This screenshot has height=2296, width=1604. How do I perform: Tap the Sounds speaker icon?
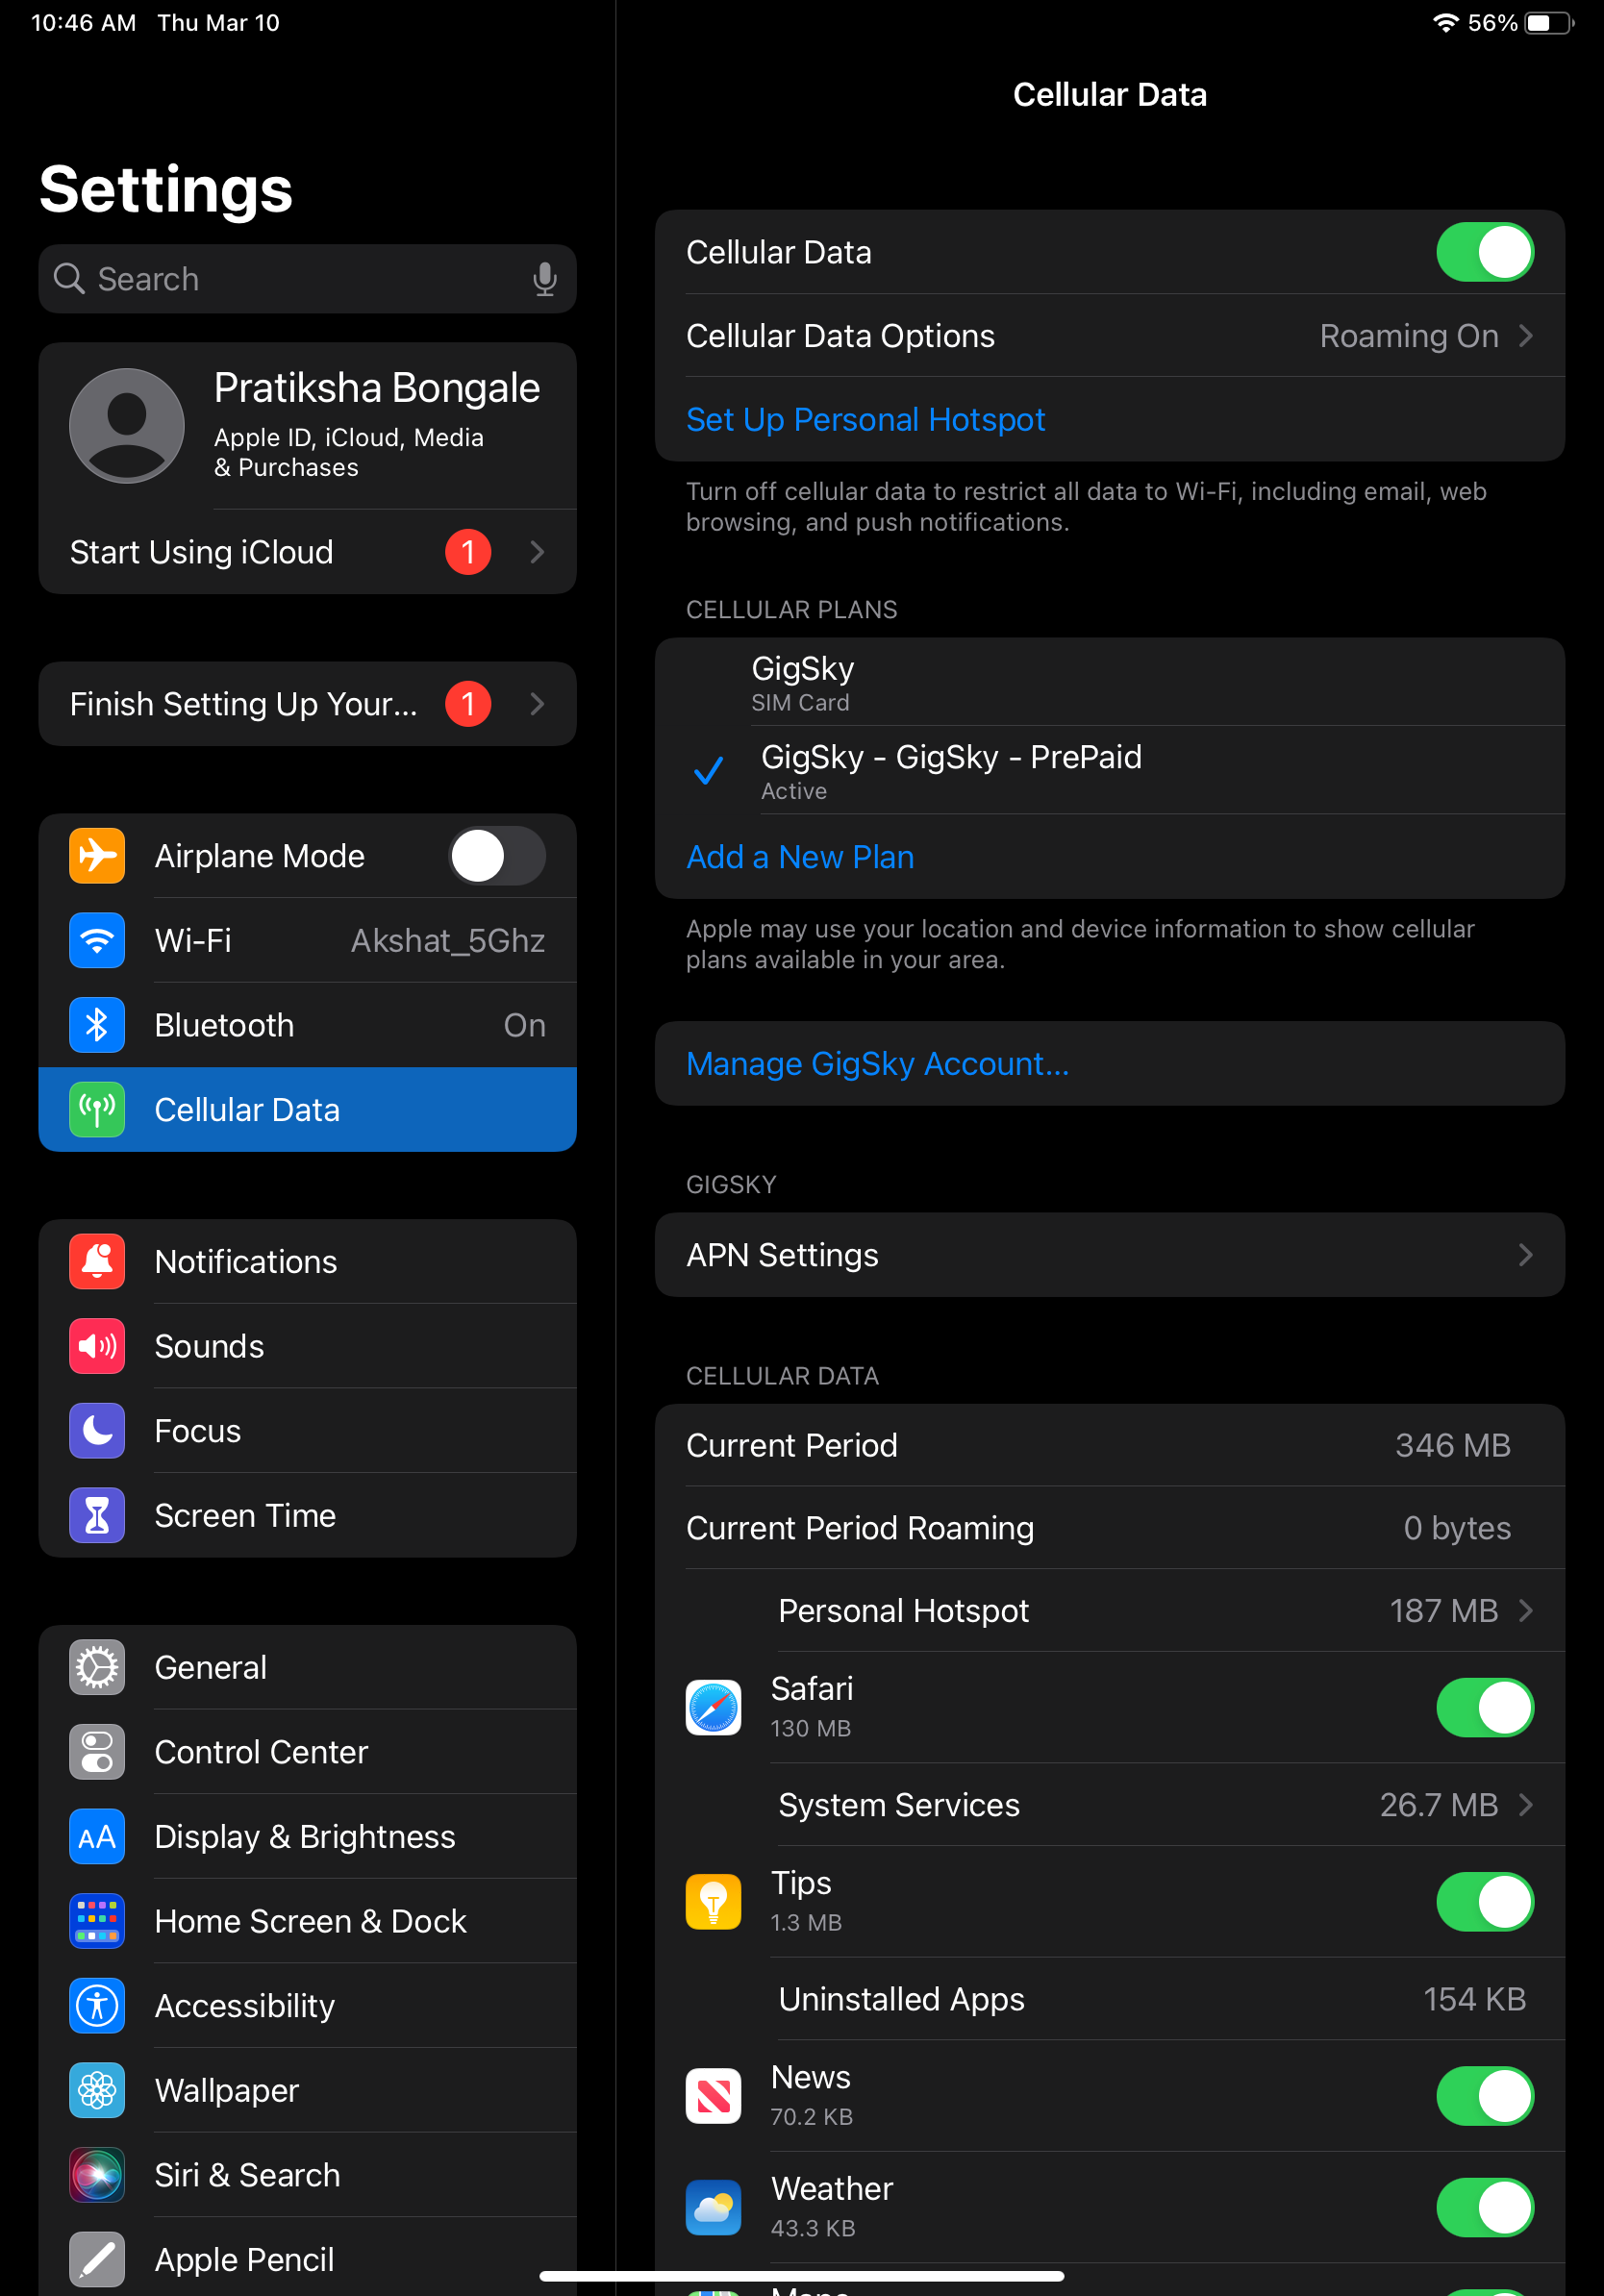pos(97,1346)
